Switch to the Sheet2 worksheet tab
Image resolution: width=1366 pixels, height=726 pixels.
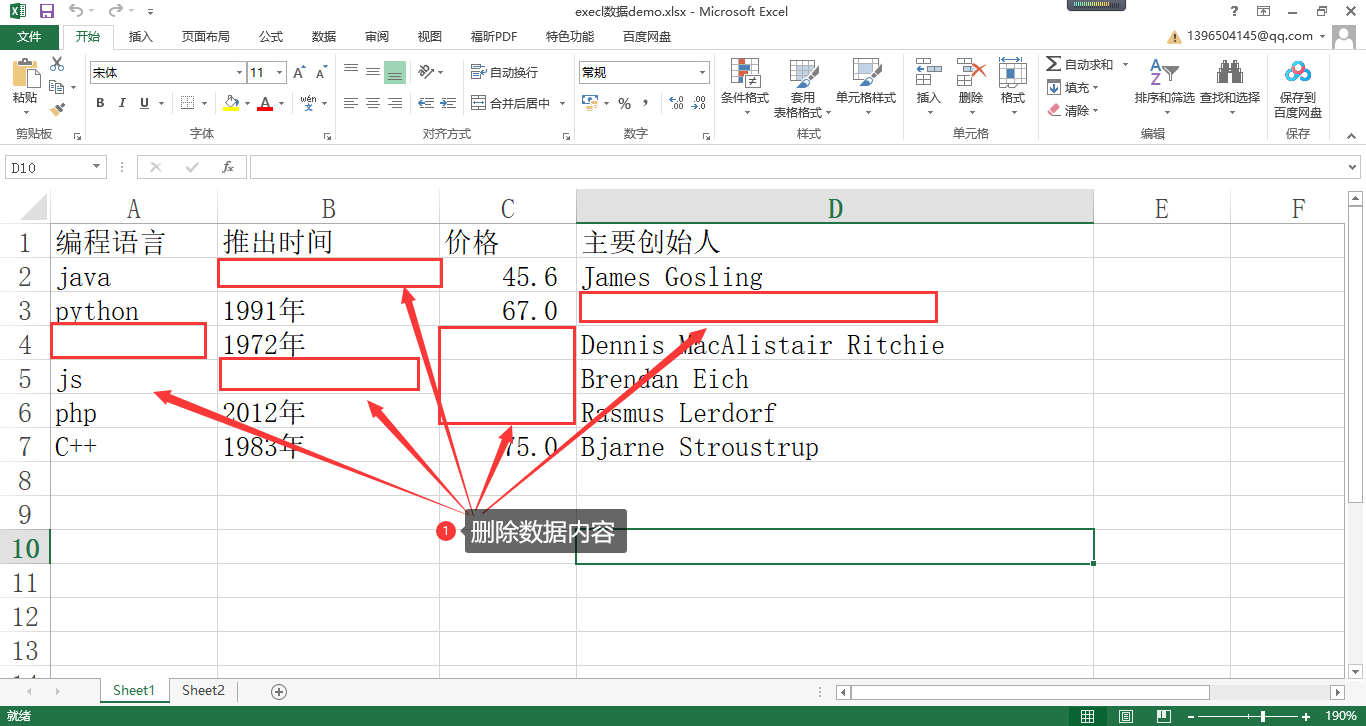click(x=203, y=691)
